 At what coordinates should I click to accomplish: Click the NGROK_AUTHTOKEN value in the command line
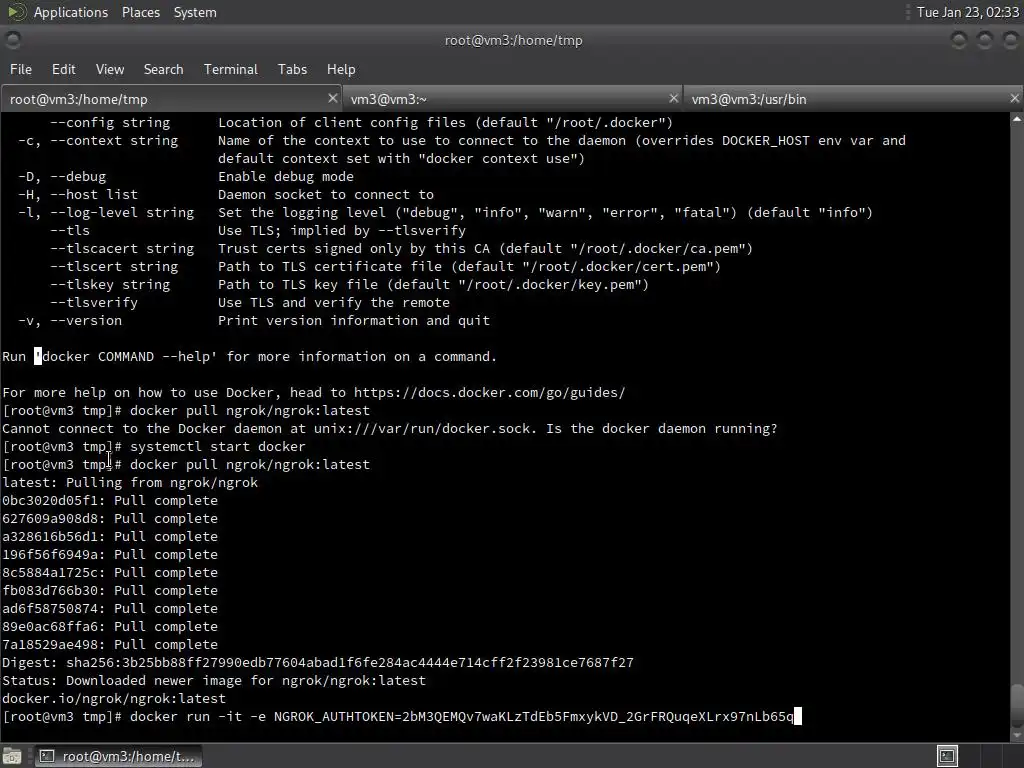598,716
